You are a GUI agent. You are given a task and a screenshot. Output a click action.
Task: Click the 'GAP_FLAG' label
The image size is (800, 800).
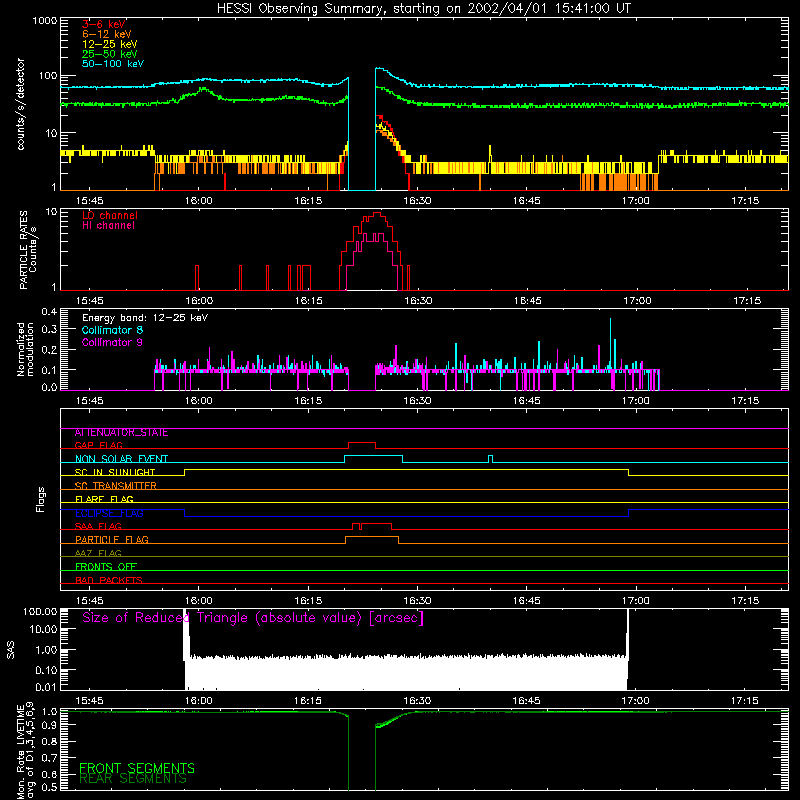click(x=98, y=445)
